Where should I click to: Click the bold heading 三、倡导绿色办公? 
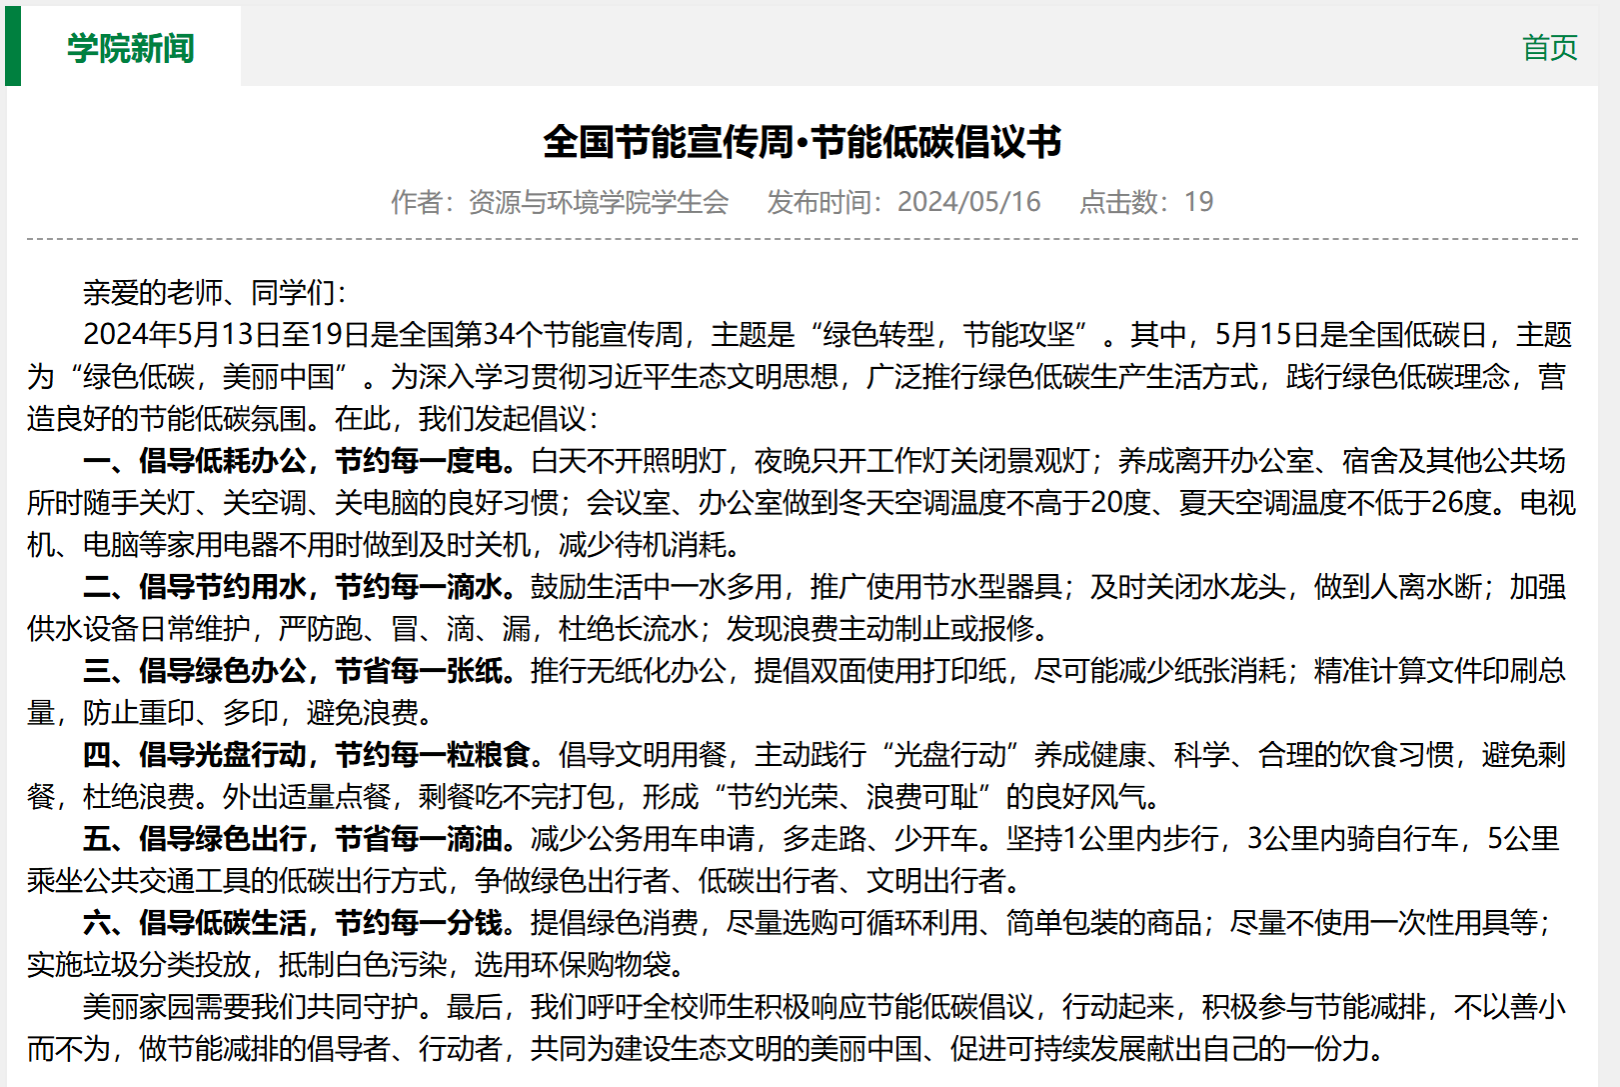(x=194, y=671)
